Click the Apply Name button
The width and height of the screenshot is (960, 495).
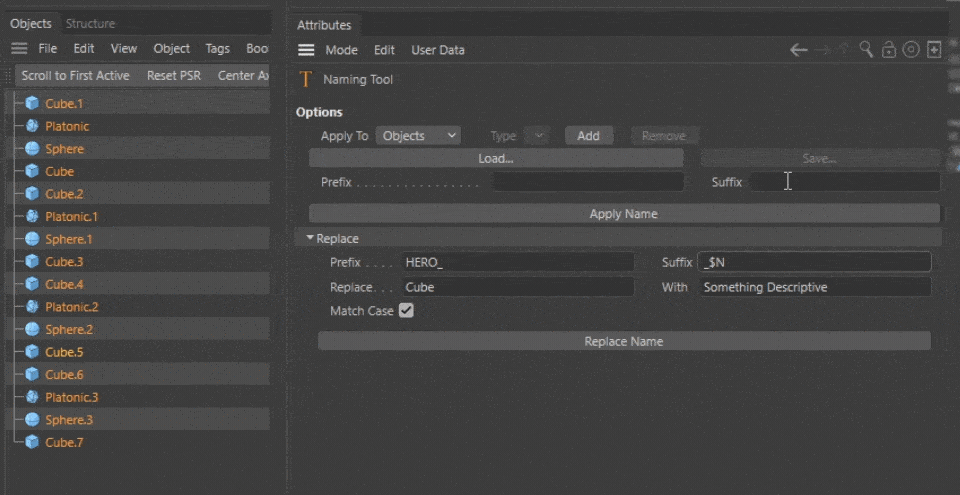(x=624, y=214)
